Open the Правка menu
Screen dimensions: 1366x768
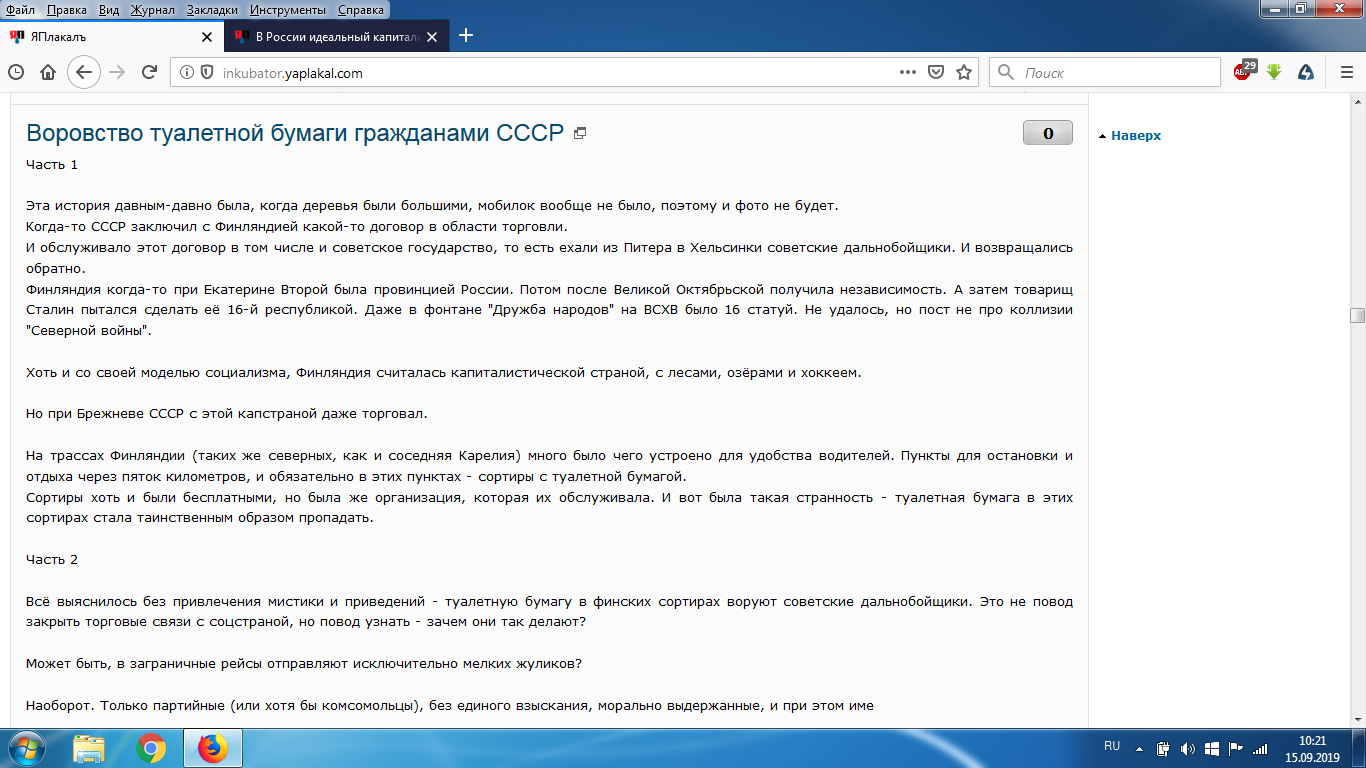[x=66, y=10]
